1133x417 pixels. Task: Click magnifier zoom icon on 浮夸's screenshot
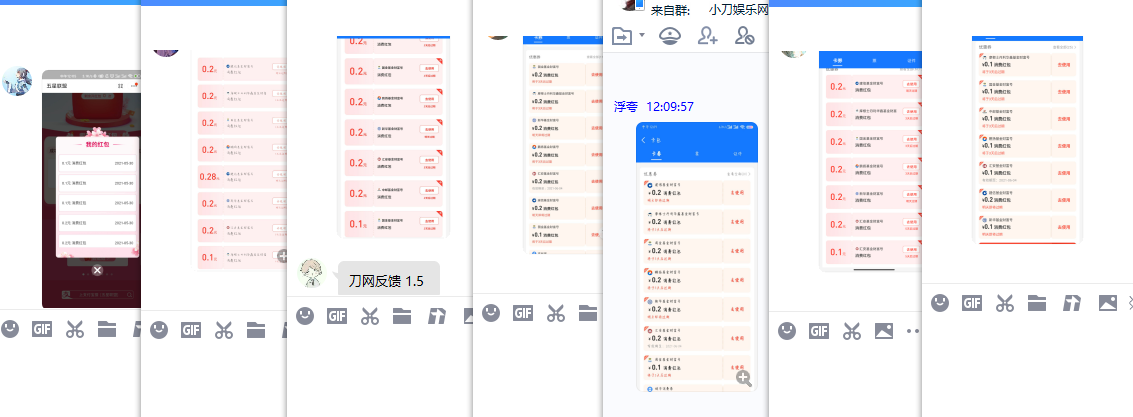744,377
